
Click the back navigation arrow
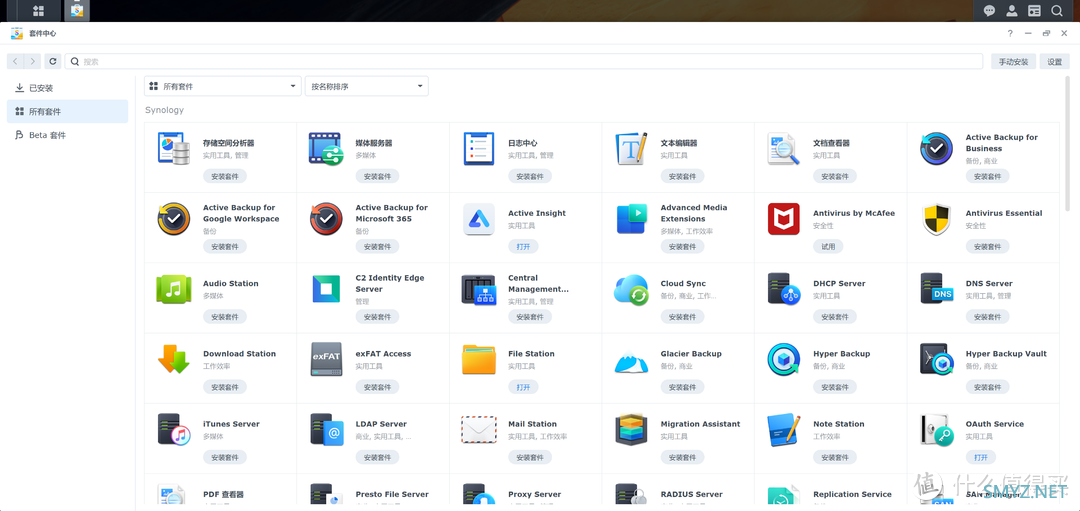[15, 61]
